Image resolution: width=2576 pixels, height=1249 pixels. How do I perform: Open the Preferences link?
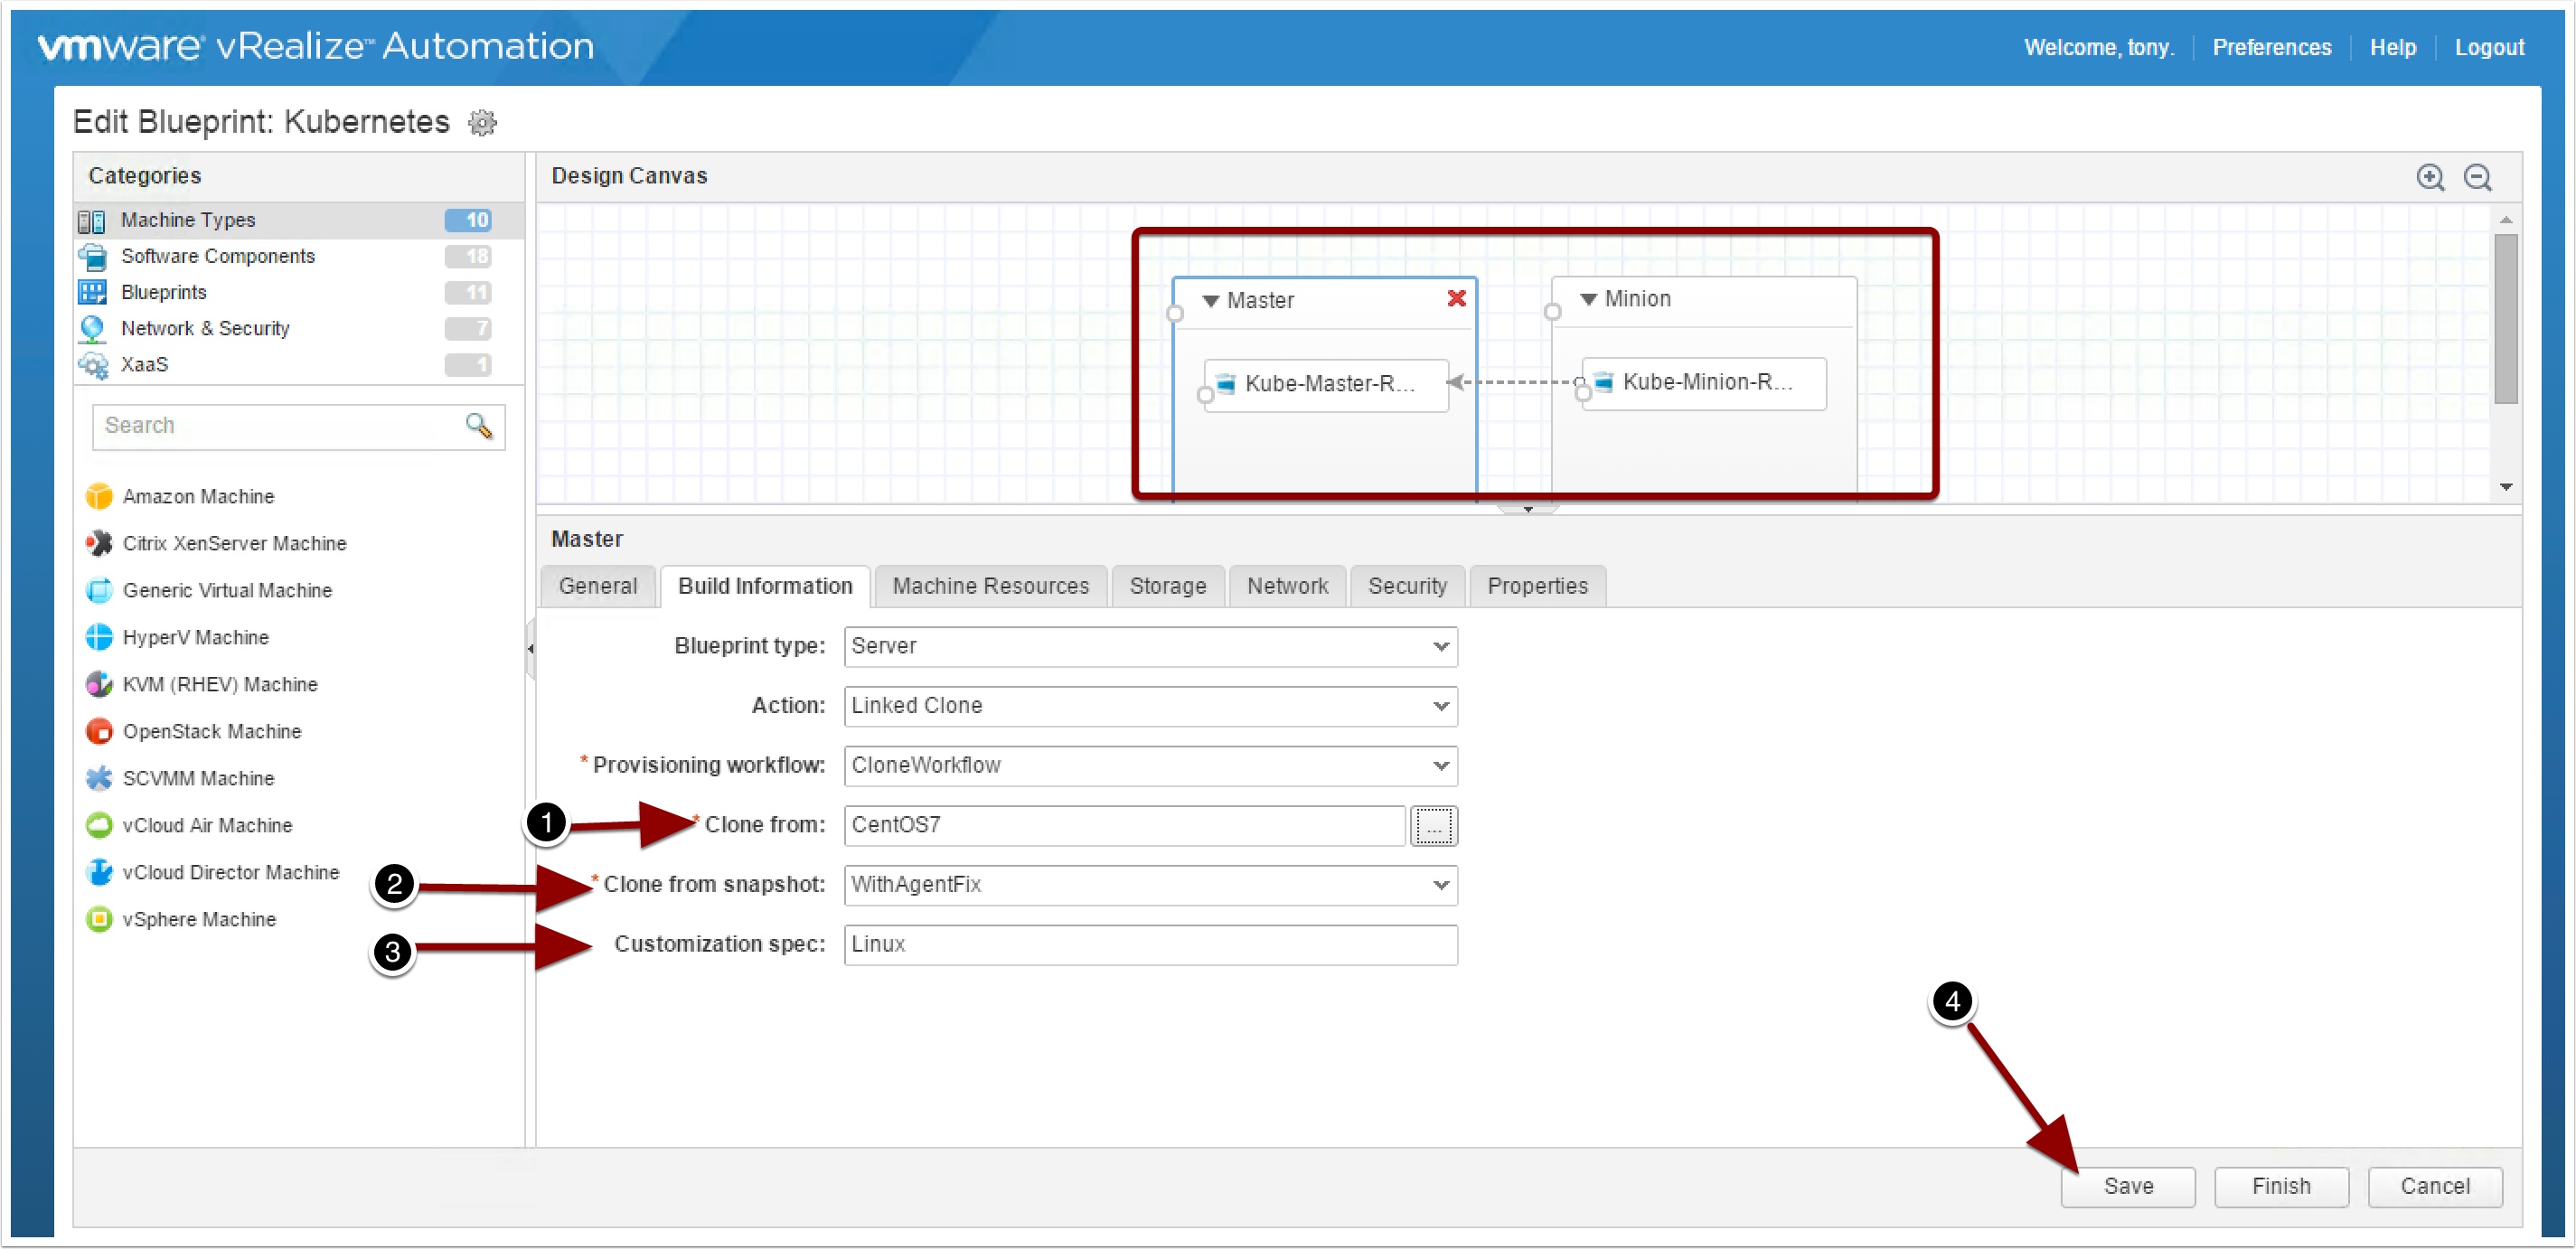2271,47
